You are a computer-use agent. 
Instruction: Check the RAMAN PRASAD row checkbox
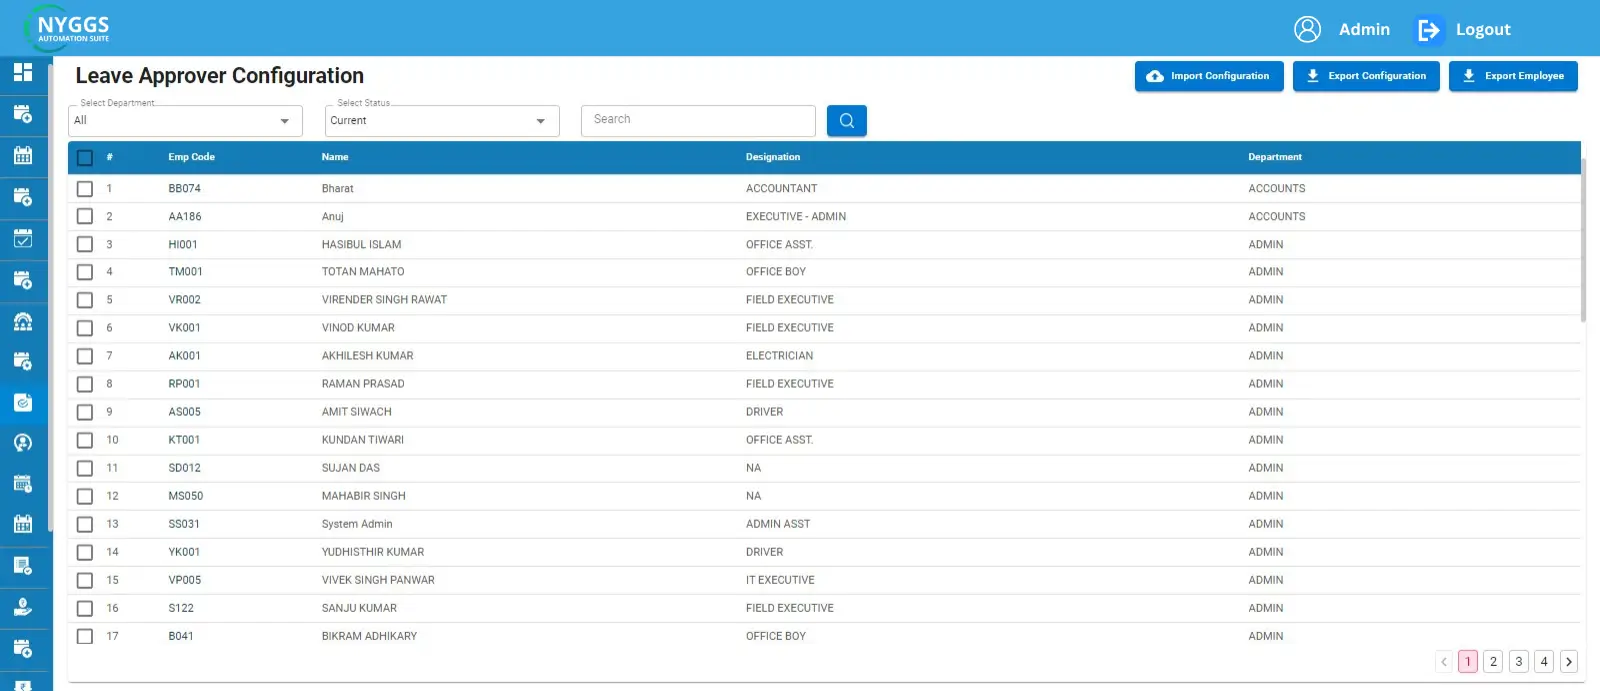tap(85, 384)
